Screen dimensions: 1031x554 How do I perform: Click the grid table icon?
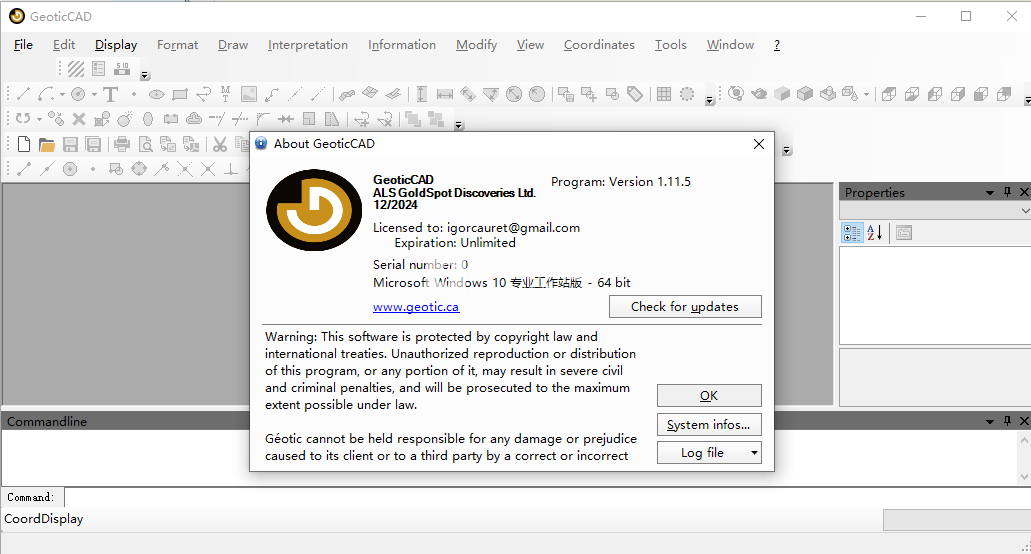[x=664, y=95]
